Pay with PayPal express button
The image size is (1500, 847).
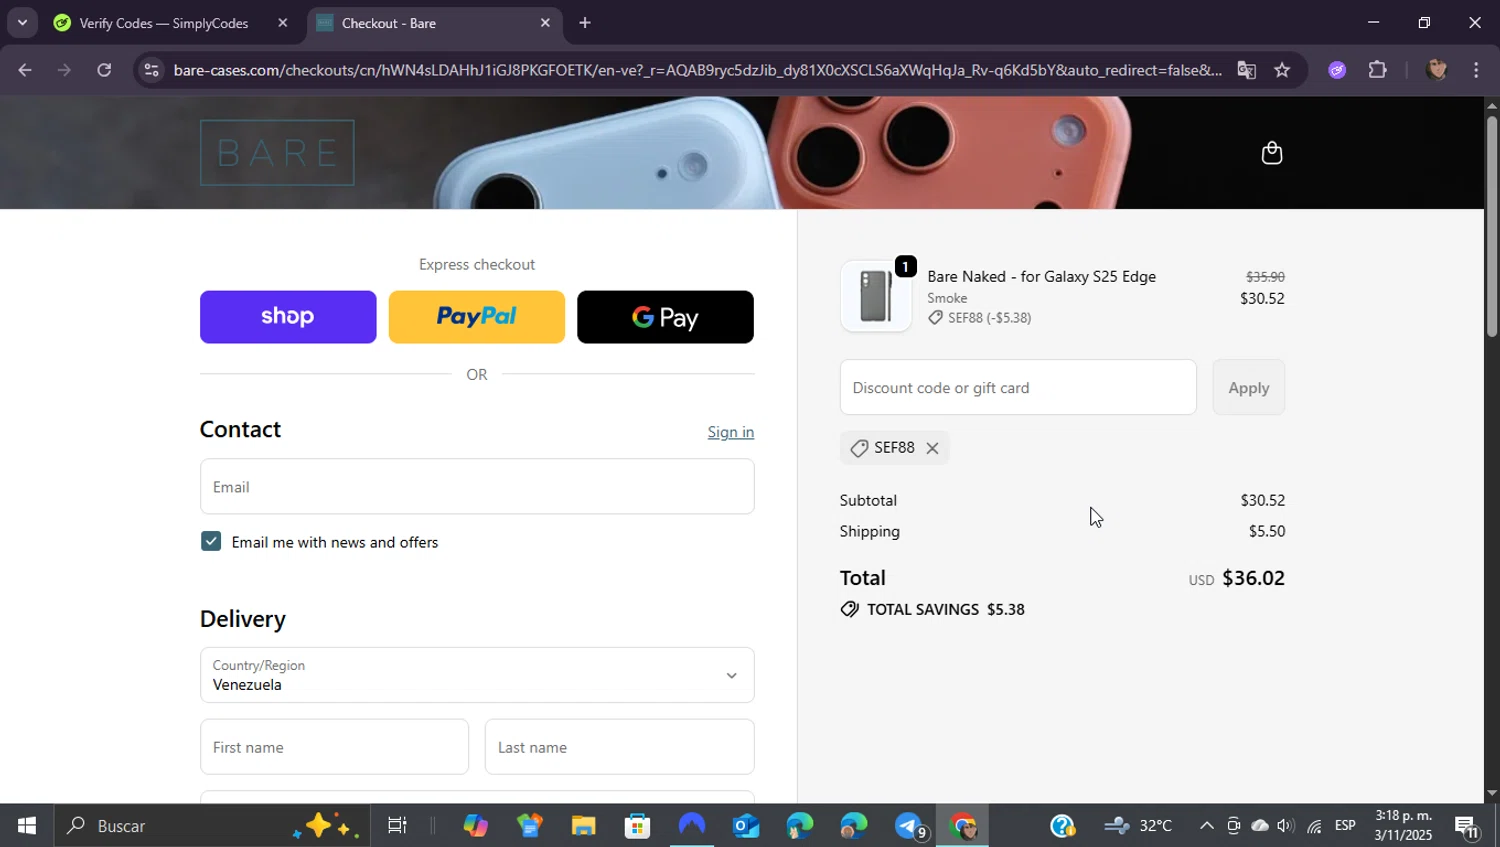tap(476, 317)
